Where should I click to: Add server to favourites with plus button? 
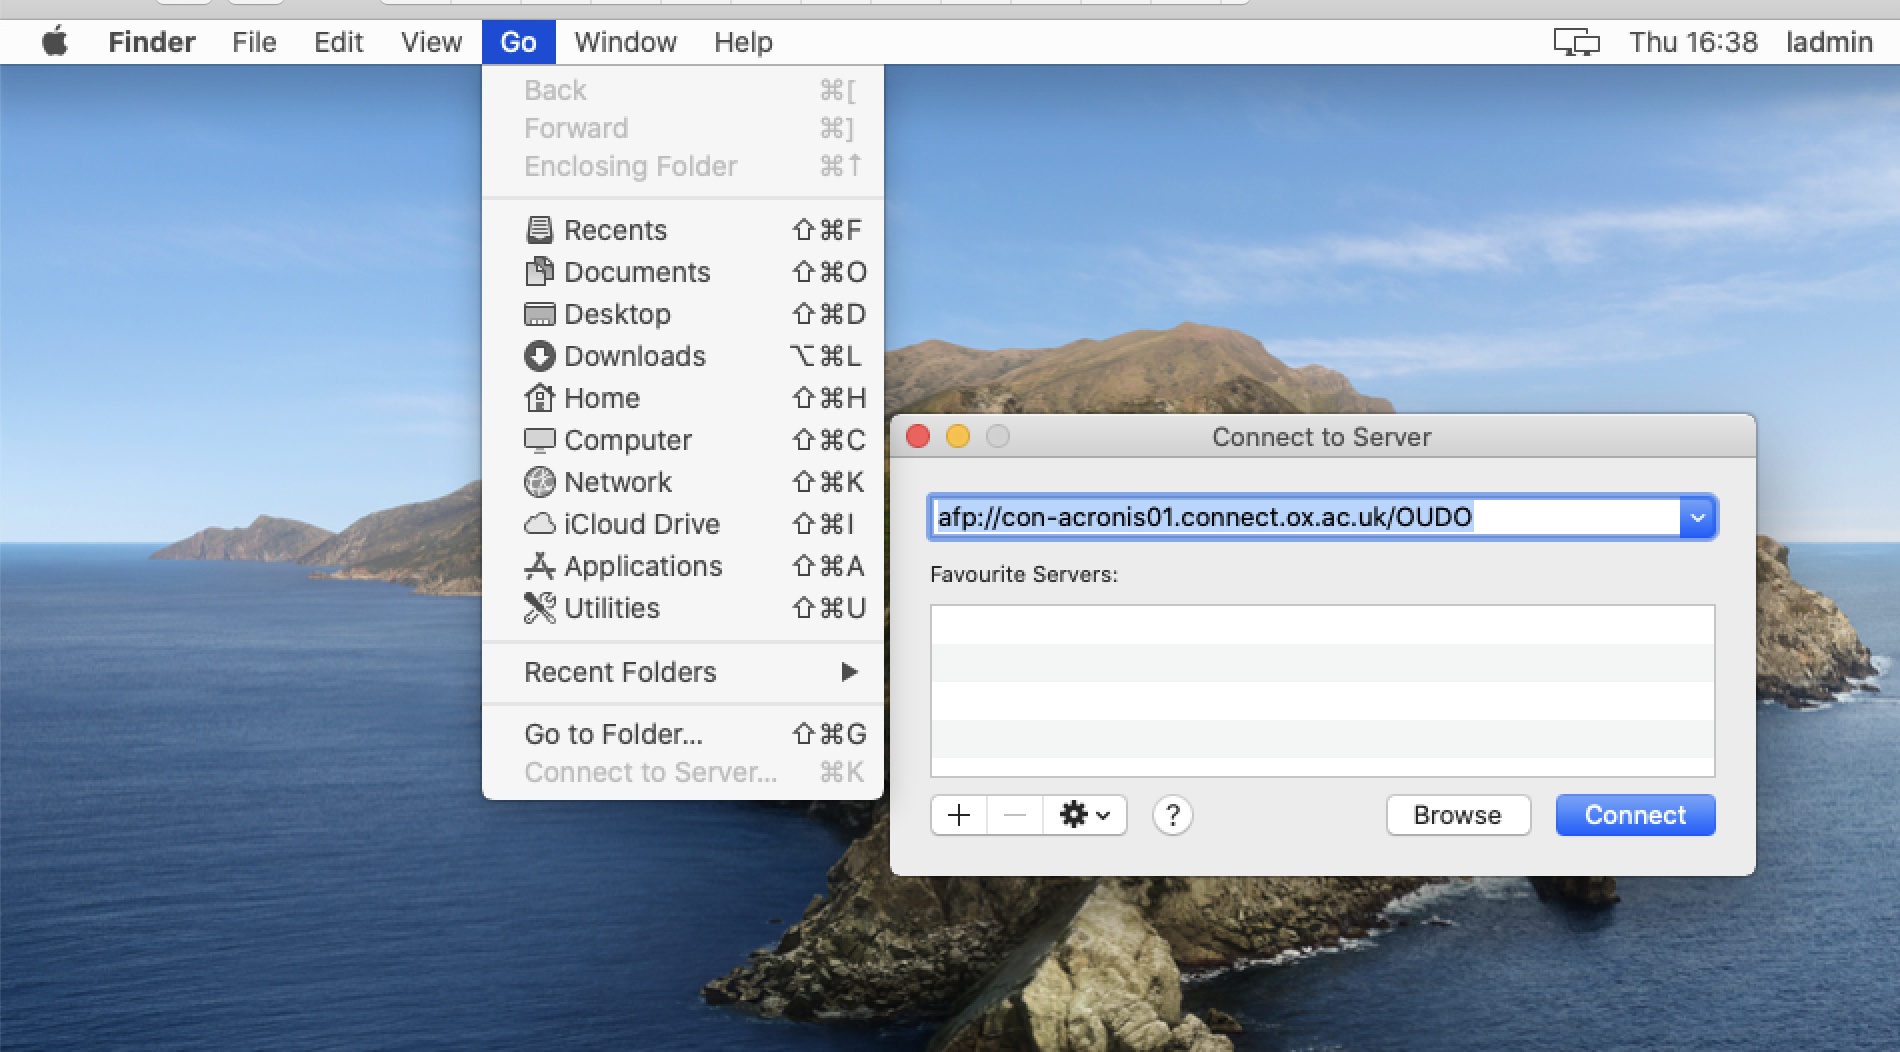(x=958, y=815)
